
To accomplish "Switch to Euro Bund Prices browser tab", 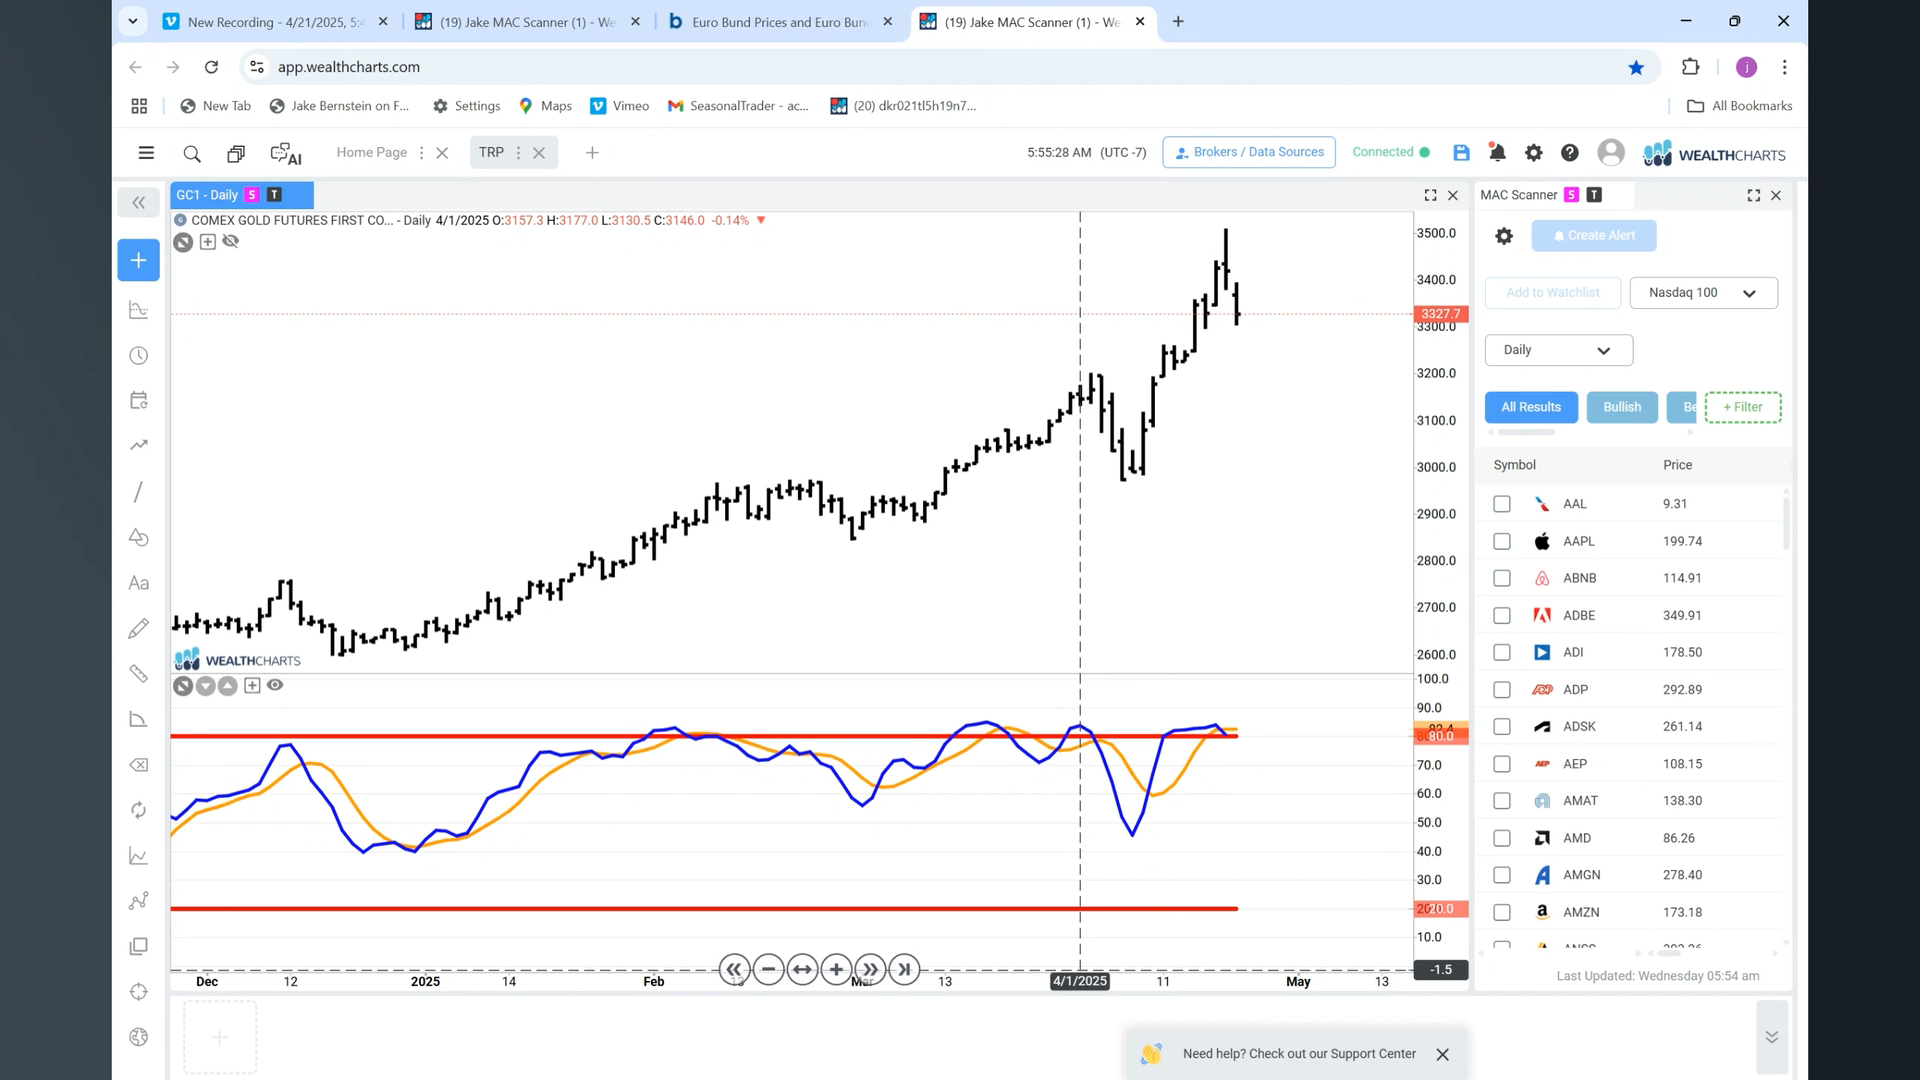I will (782, 22).
